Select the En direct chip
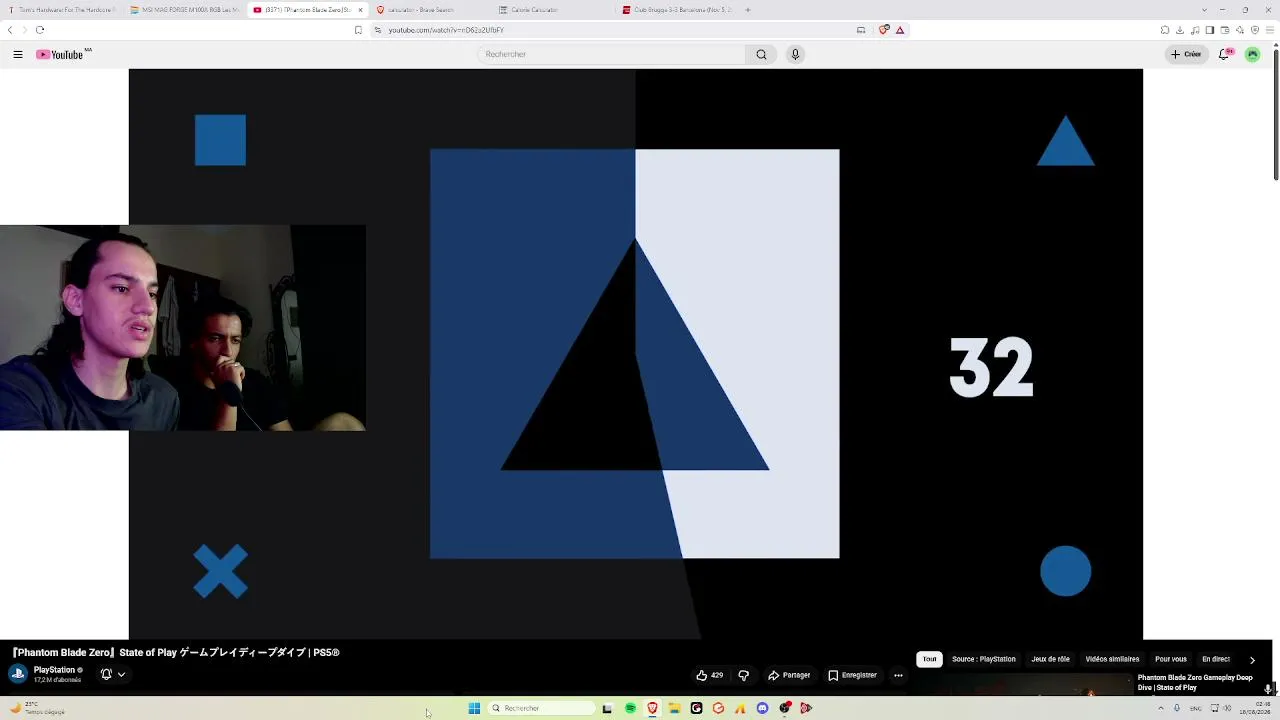 [1216, 659]
